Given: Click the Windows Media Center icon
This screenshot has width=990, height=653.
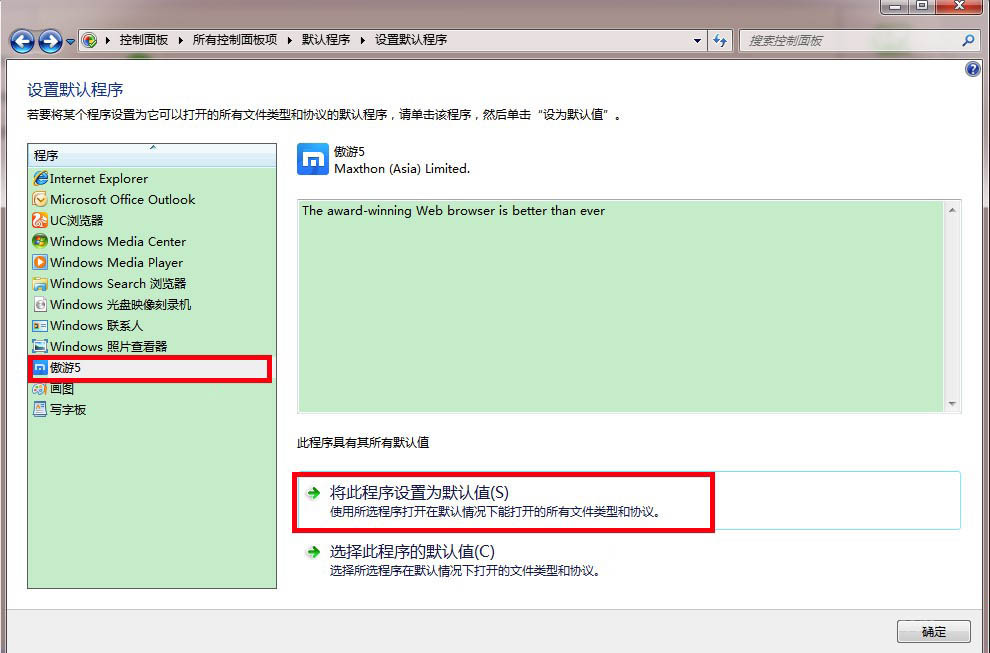Looking at the screenshot, I should click(40, 241).
